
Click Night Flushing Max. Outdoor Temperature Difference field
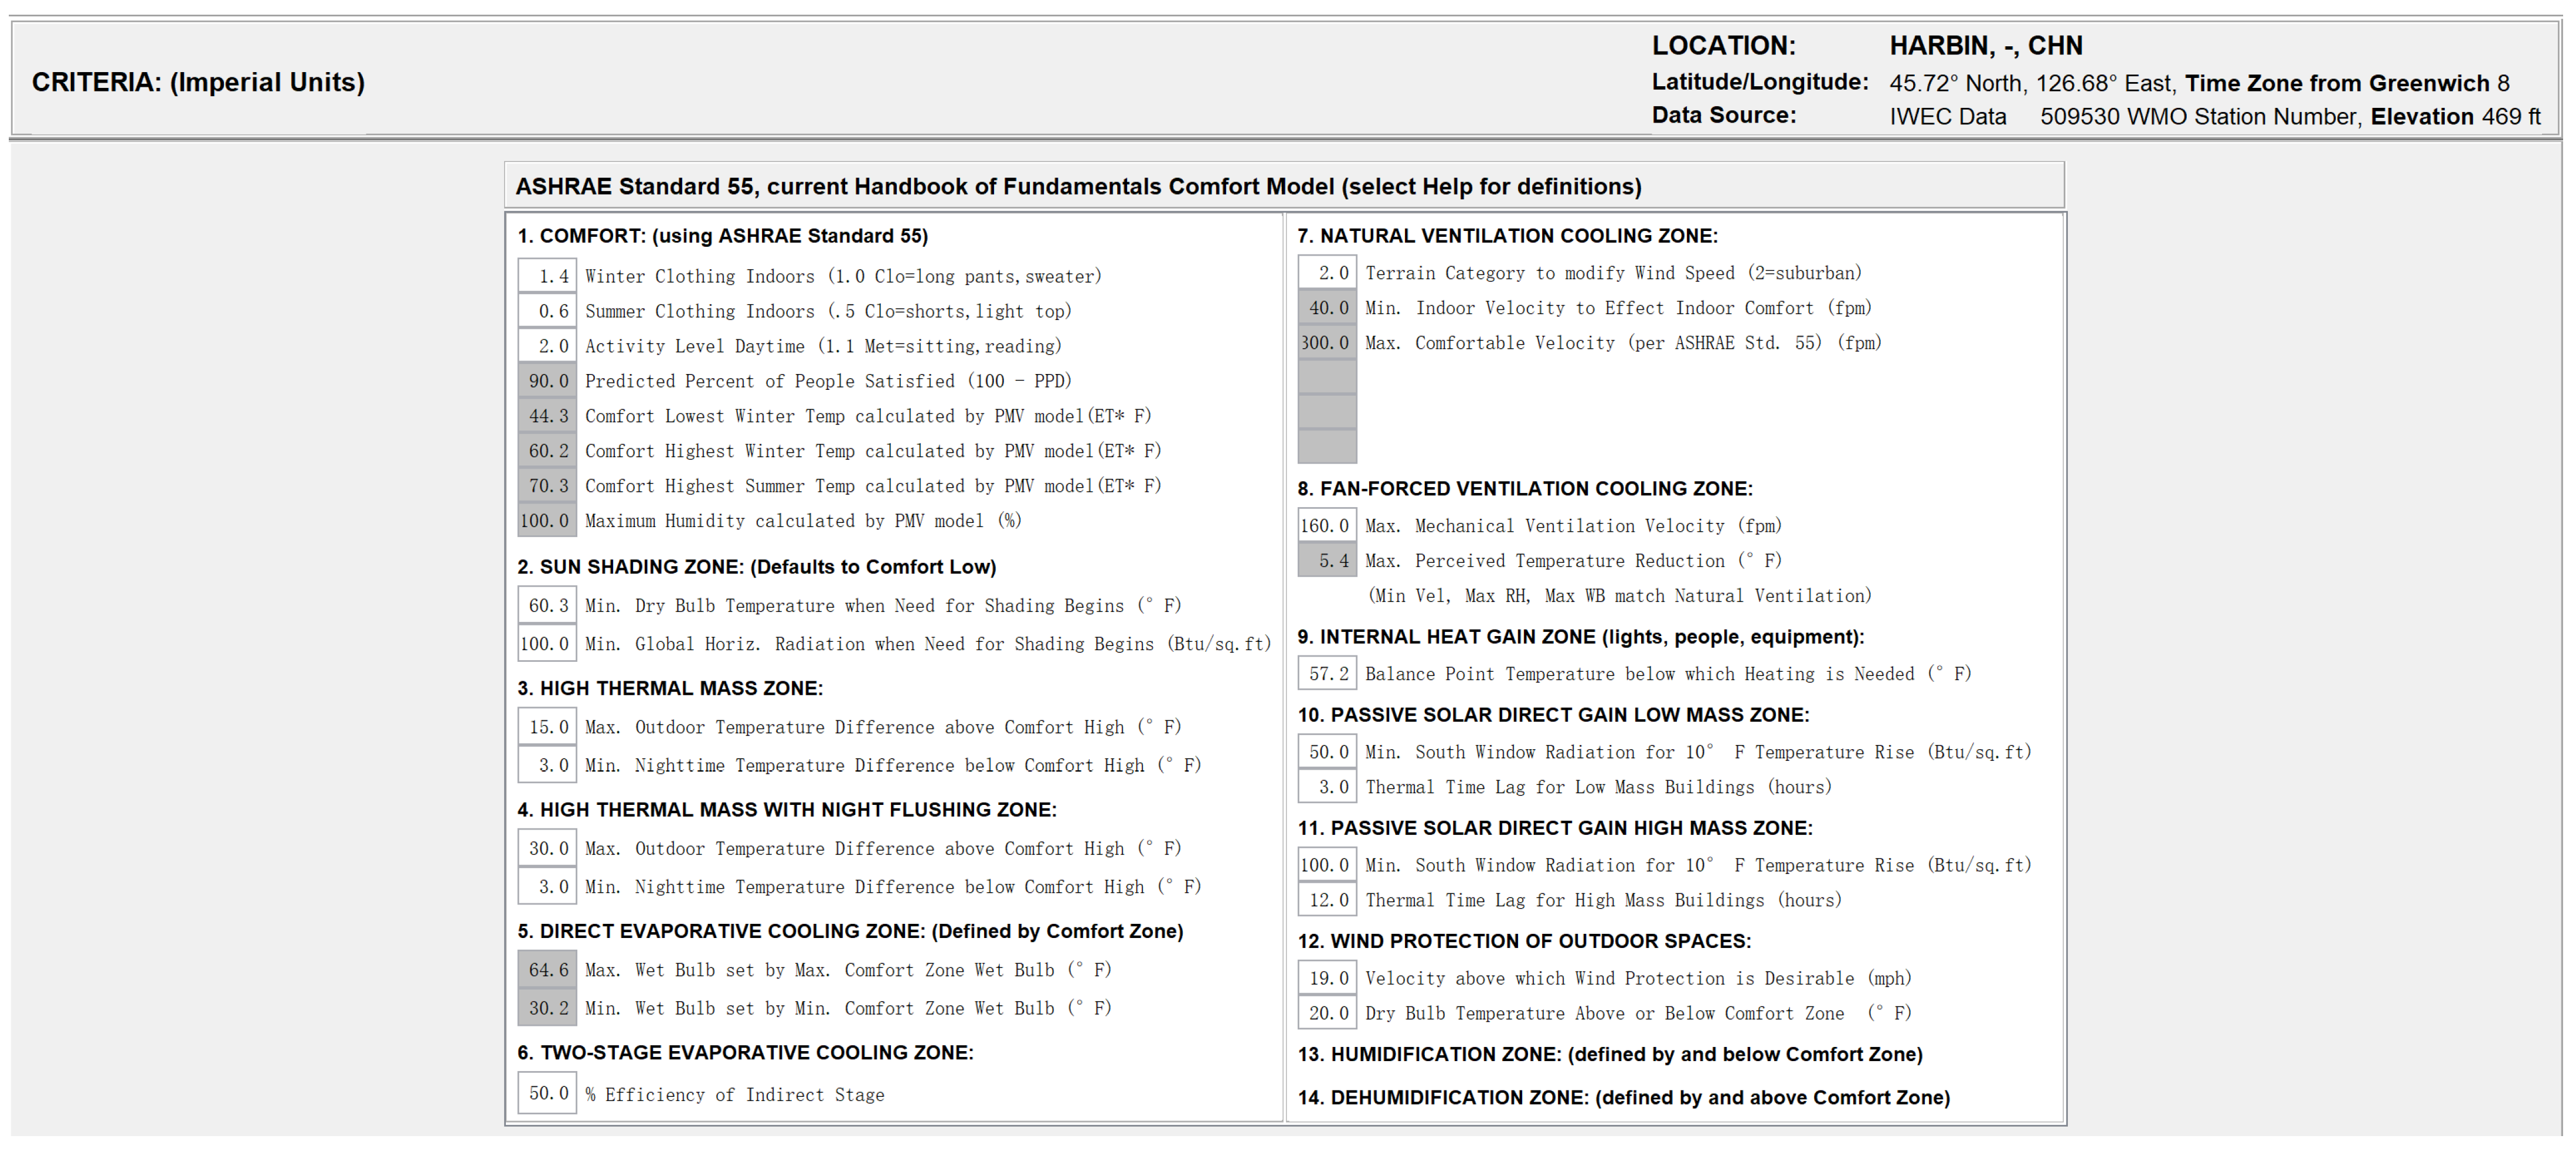pos(547,848)
